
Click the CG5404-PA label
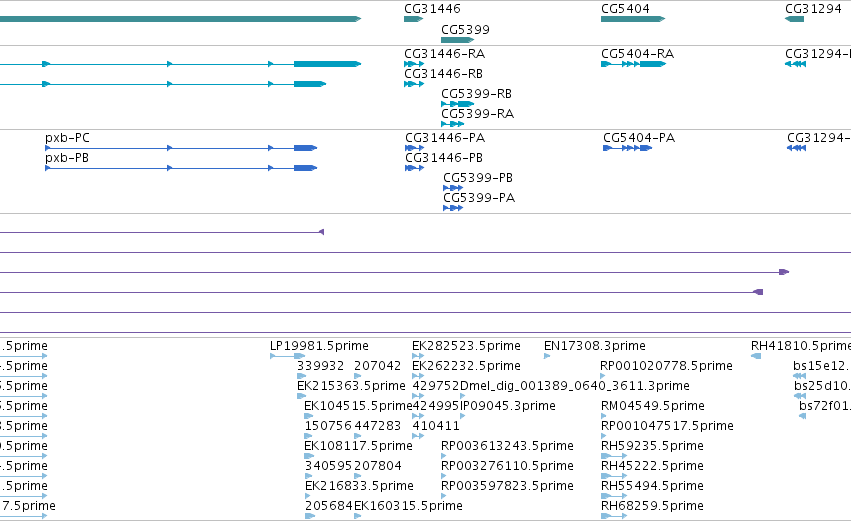point(639,138)
